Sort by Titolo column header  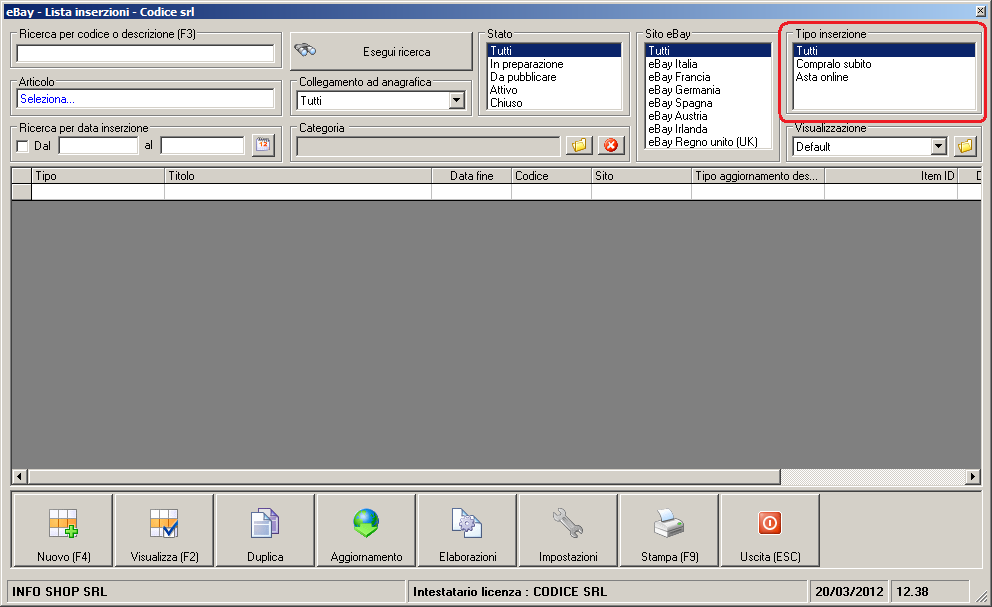click(x=298, y=176)
